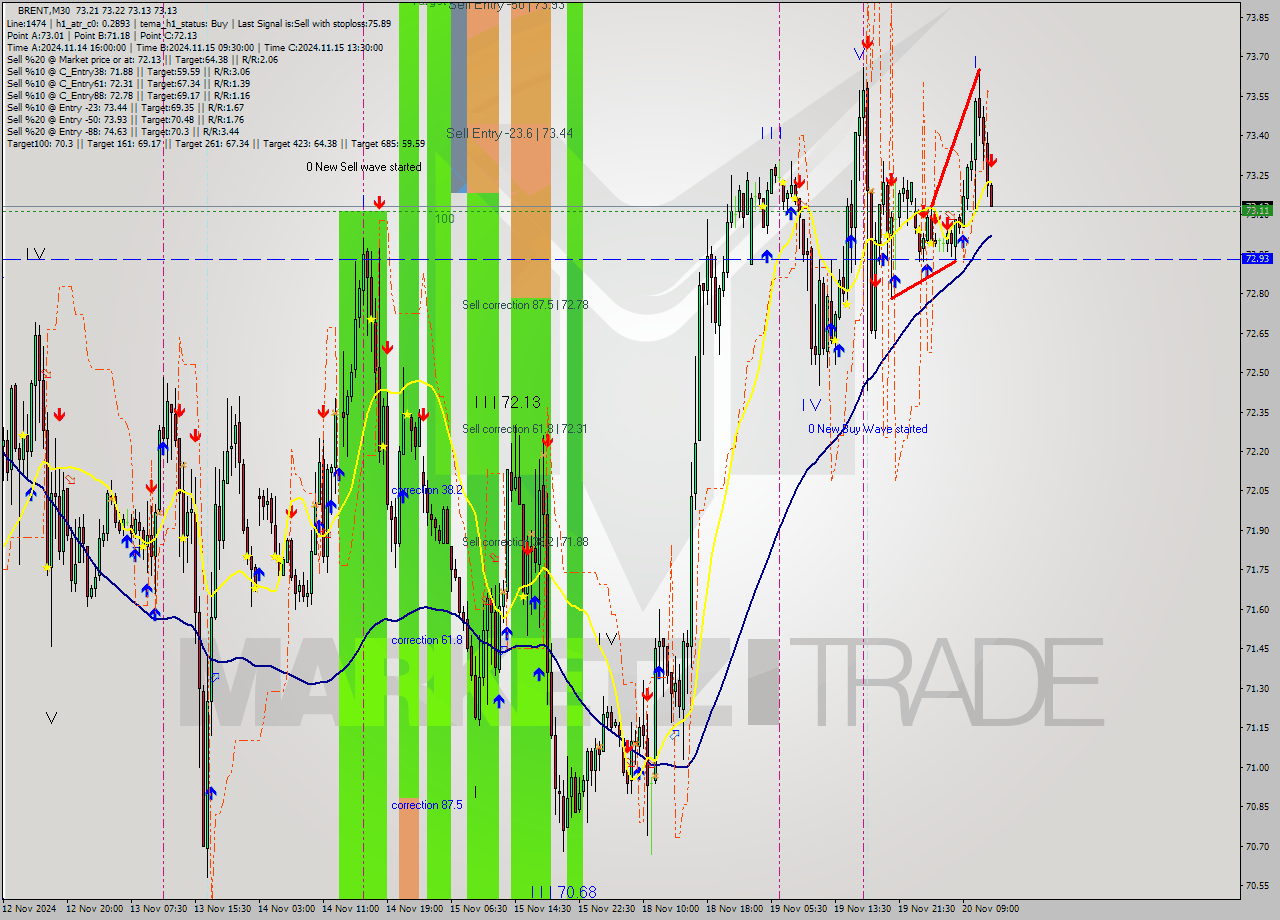
Task: Click the '15 Nov 06:30' time axis label
Action: [478, 909]
